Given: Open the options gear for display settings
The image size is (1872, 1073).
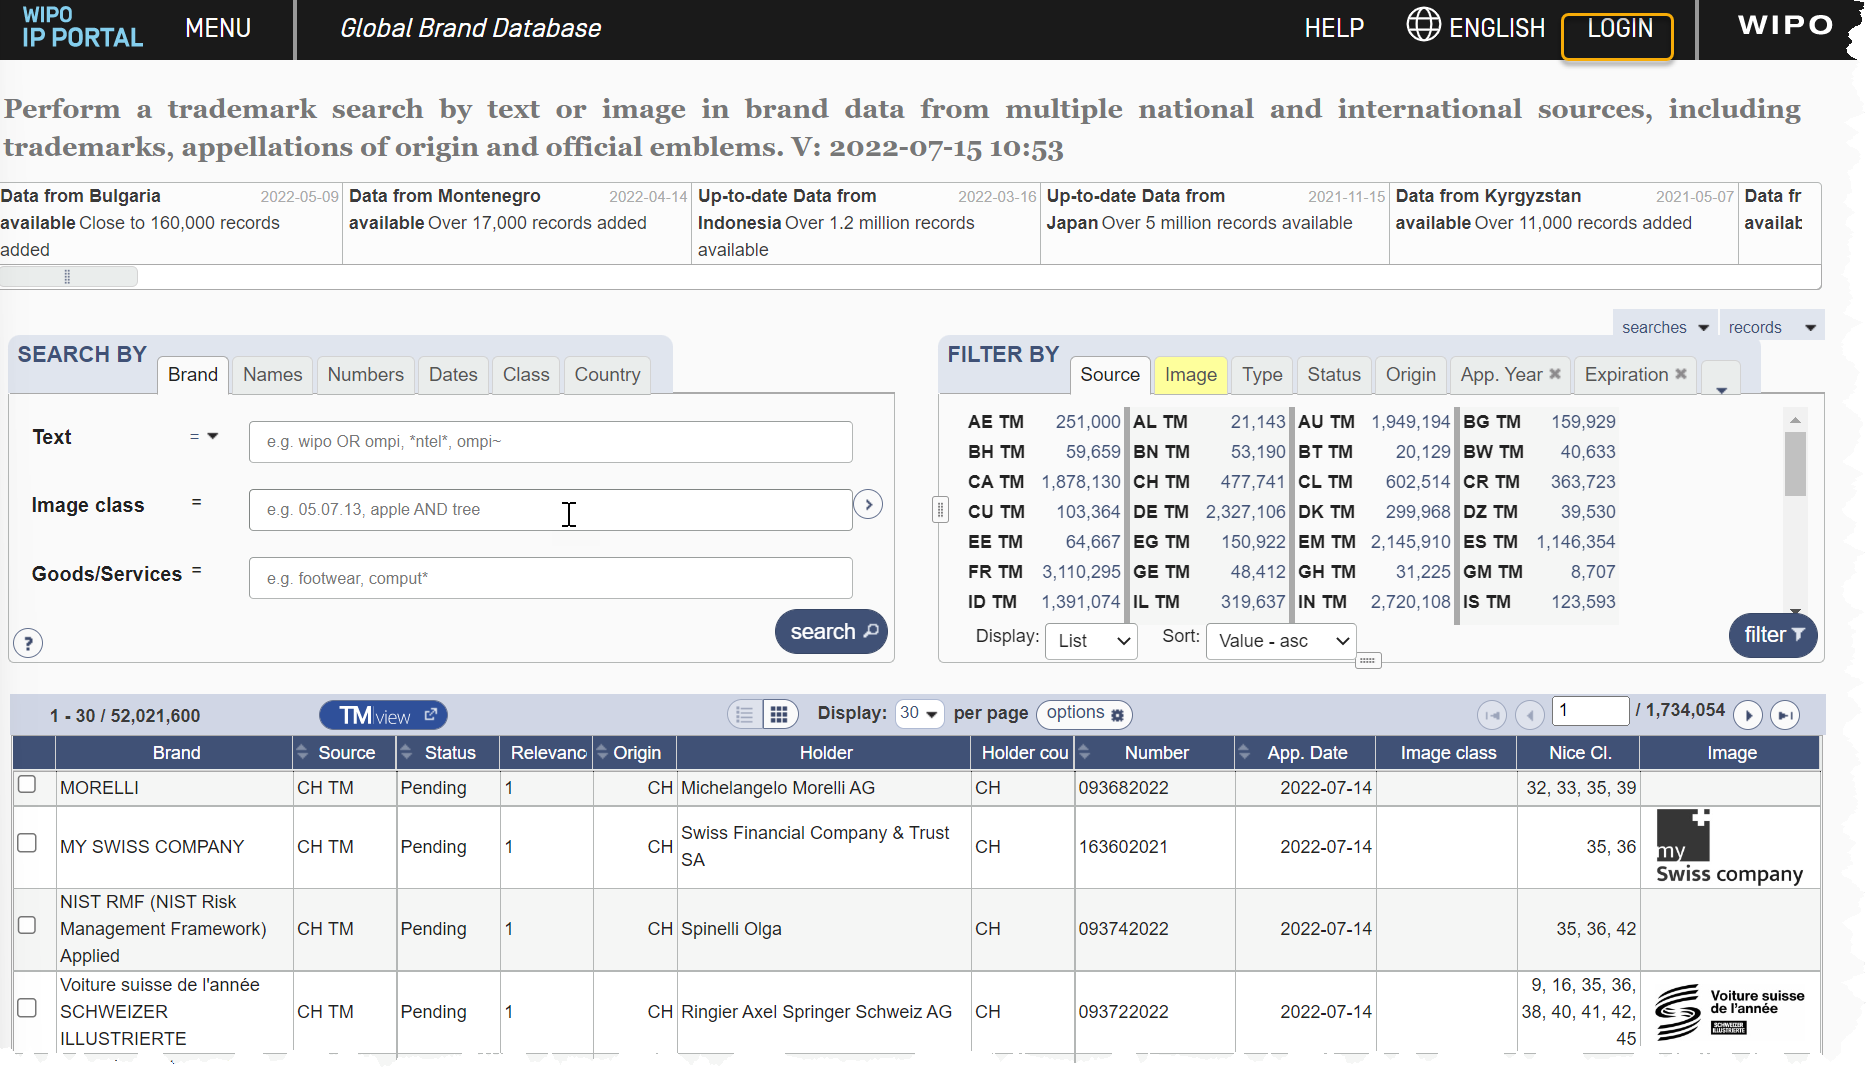Looking at the screenshot, I should pyautogui.click(x=1116, y=714).
